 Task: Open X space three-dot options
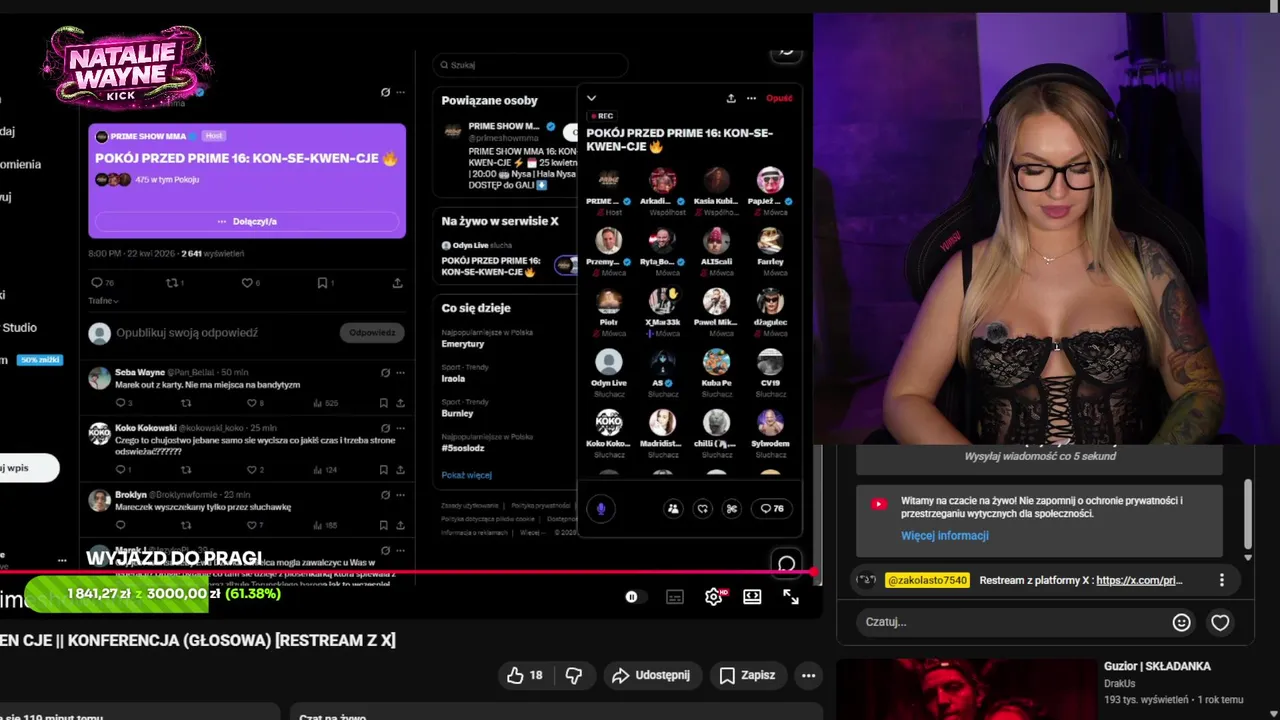click(751, 98)
